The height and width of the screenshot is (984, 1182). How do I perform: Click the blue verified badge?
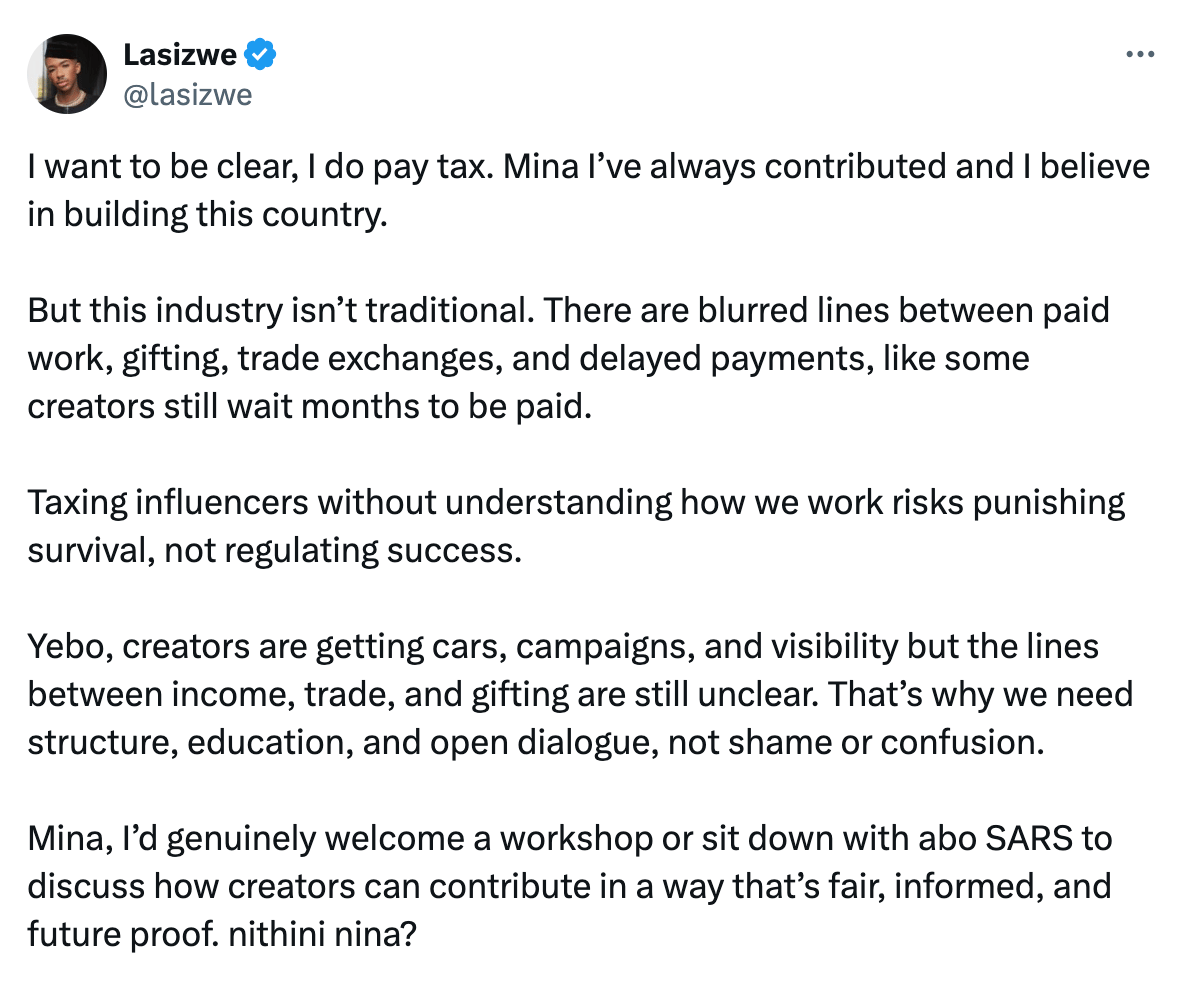pyautogui.click(x=261, y=54)
